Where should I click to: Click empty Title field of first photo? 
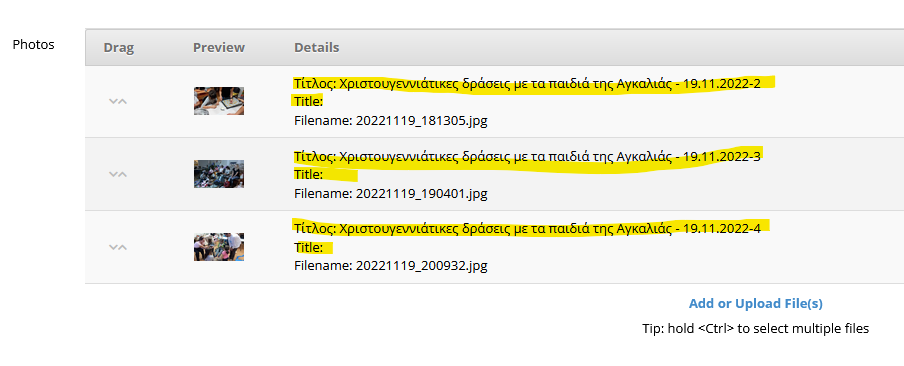[x=308, y=102]
